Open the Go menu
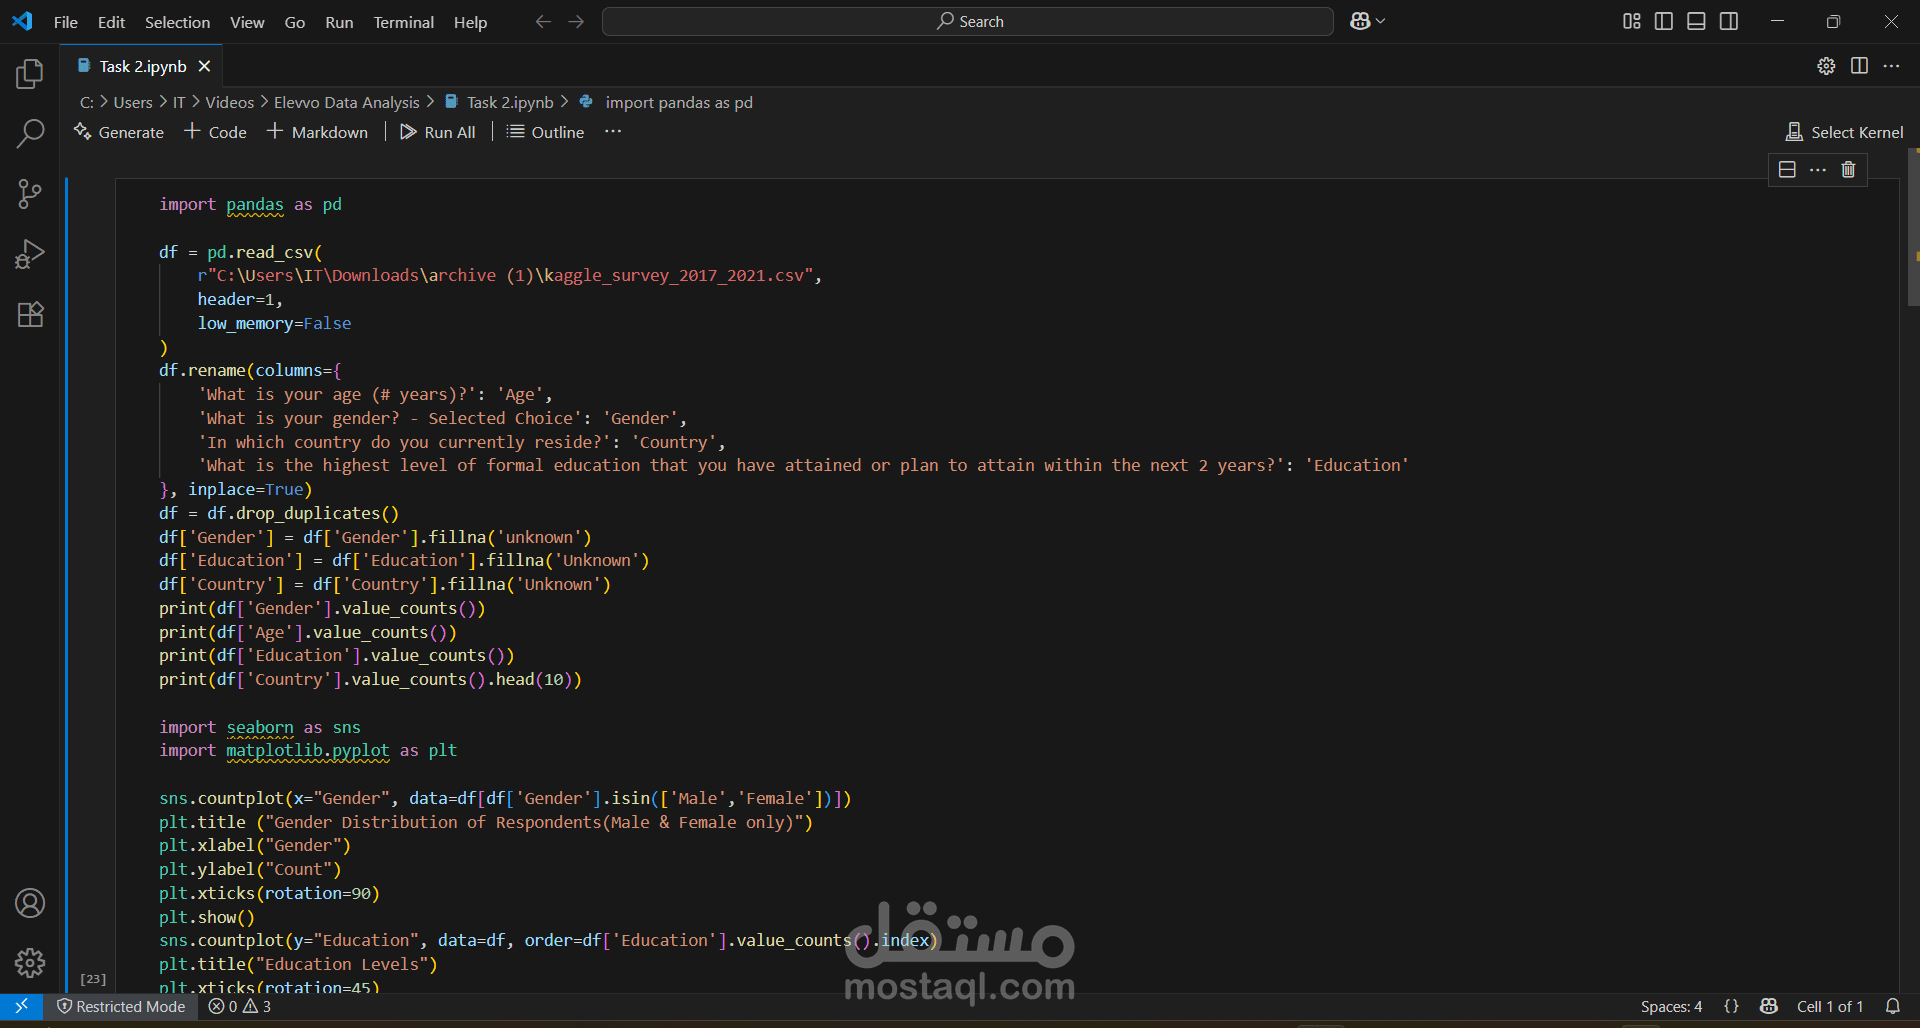The height and width of the screenshot is (1028, 1920). point(295,22)
